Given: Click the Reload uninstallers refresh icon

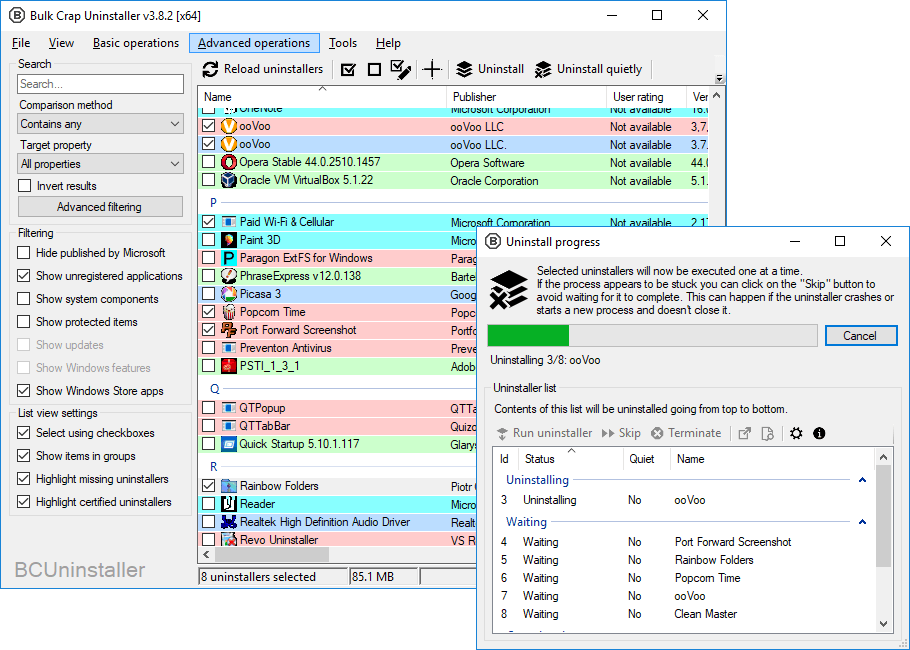Looking at the screenshot, I should coord(210,70).
